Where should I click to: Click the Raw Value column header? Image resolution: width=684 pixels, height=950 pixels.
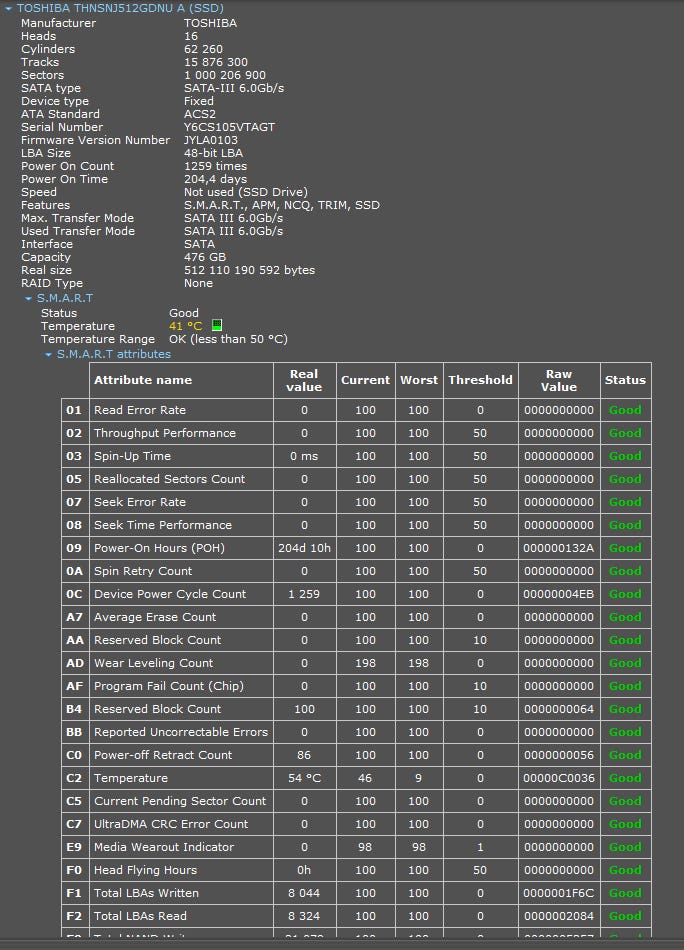tap(558, 380)
